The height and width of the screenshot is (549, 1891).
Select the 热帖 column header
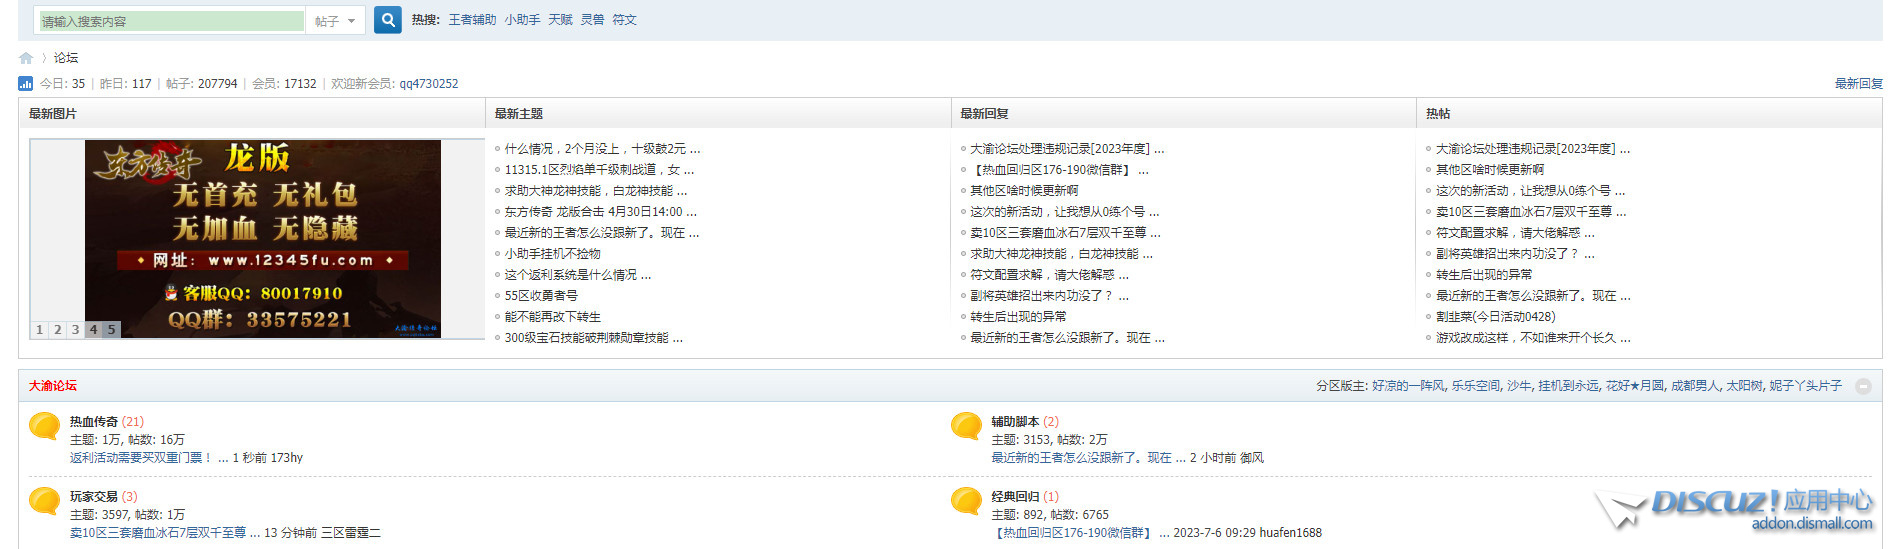[x=1438, y=114]
